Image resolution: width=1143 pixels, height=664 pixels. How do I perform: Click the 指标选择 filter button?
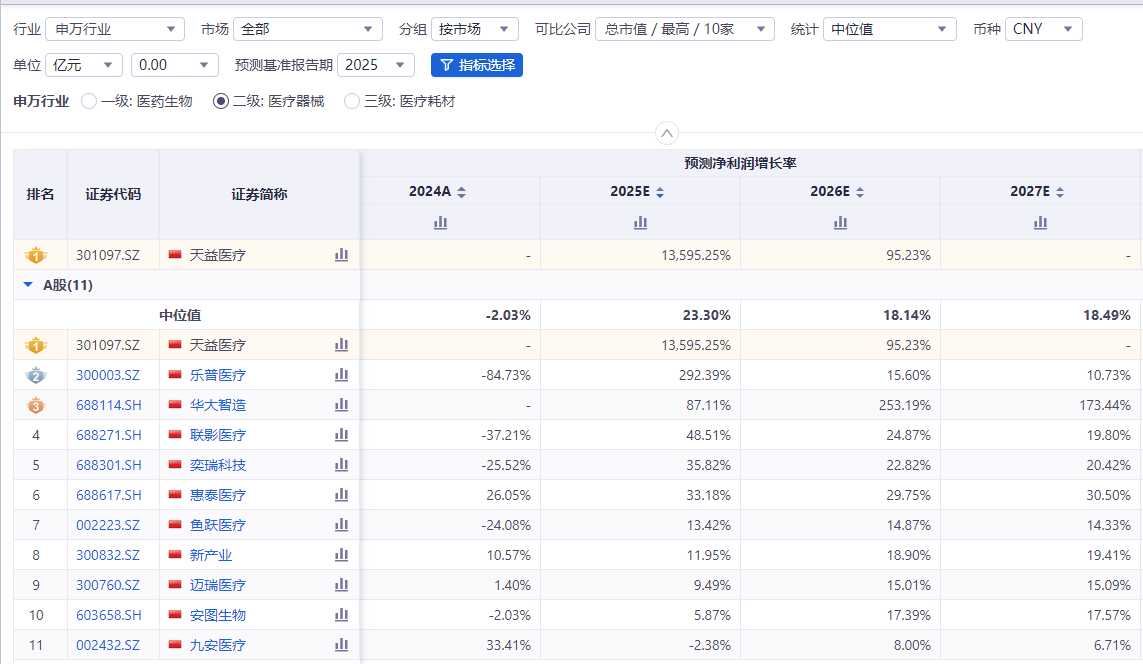tap(477, 65)
